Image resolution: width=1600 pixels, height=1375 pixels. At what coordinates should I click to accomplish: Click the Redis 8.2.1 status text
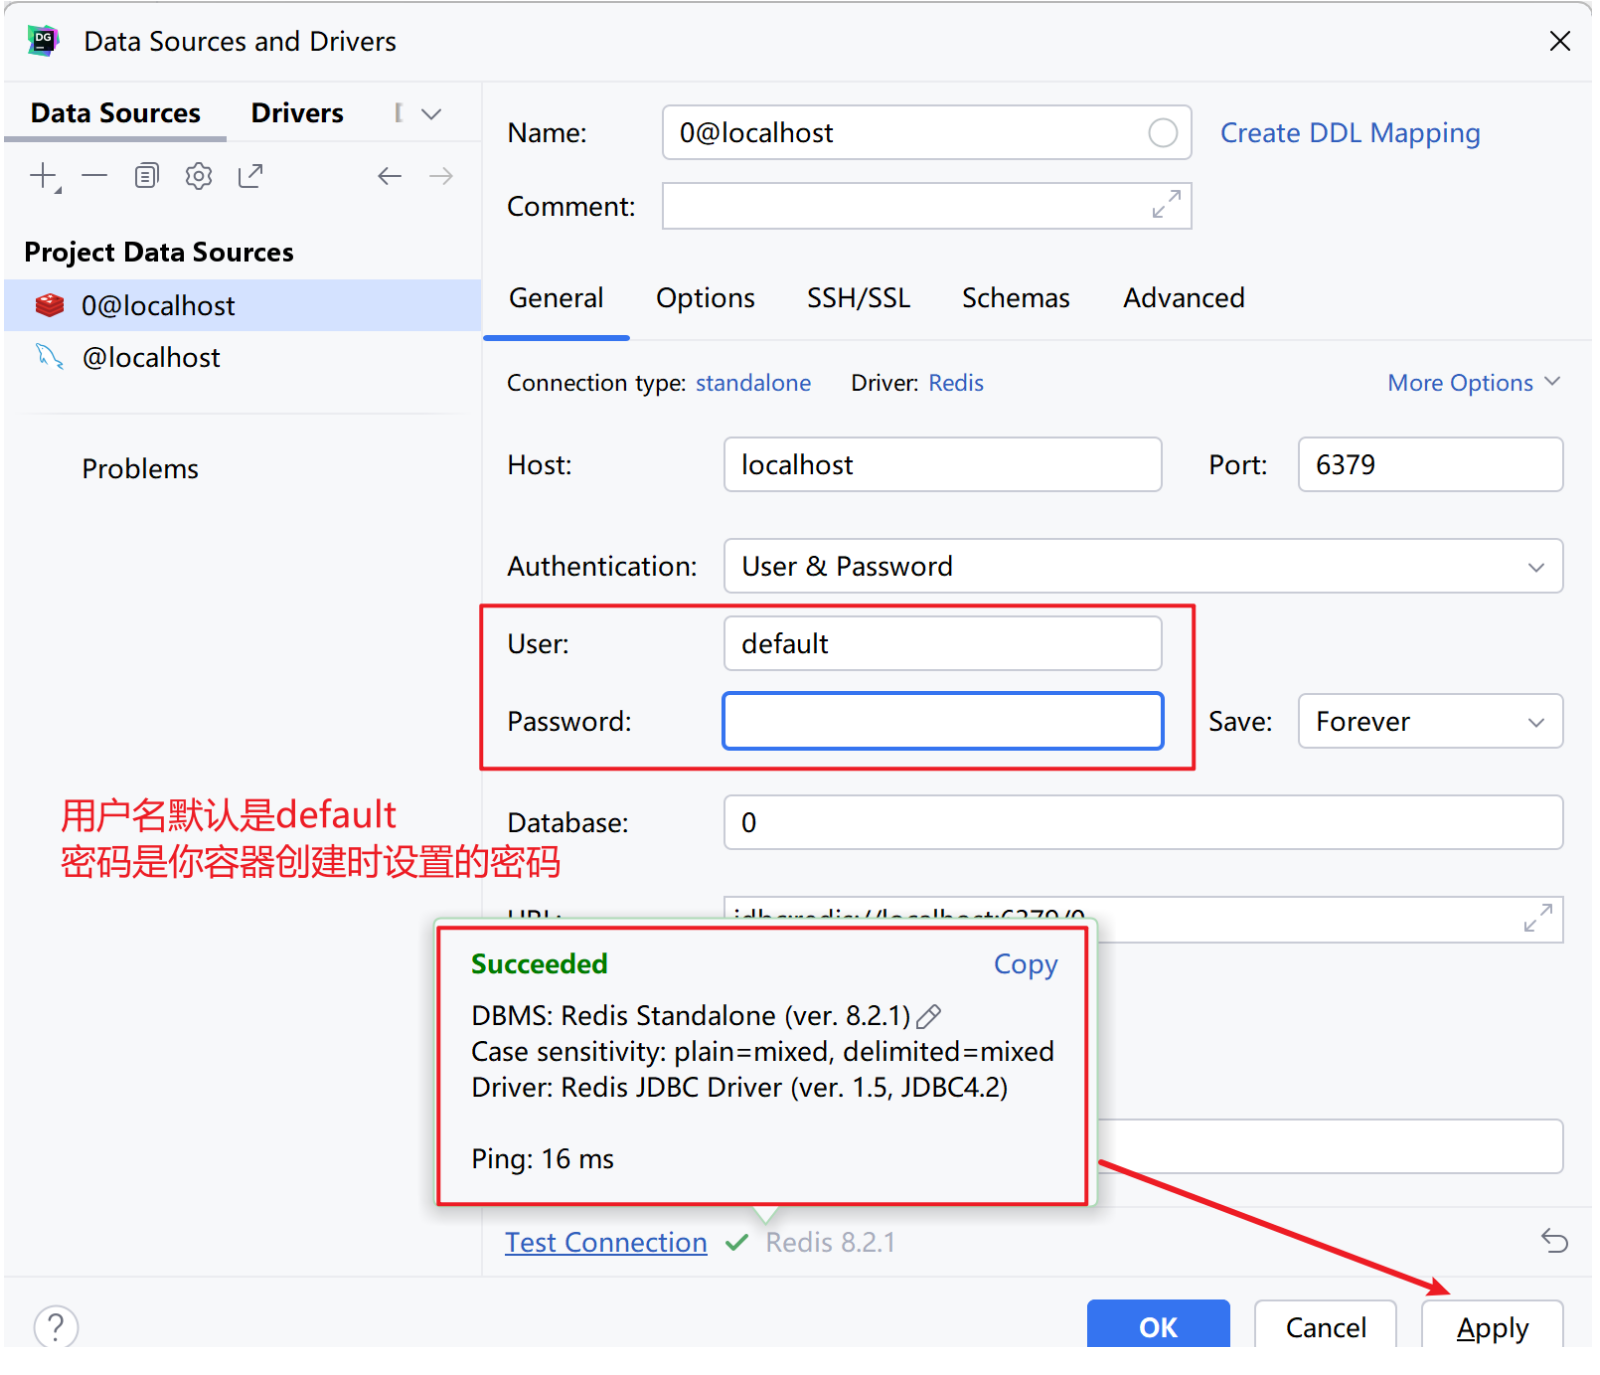pyautogui.click(x=830, y=1242)
